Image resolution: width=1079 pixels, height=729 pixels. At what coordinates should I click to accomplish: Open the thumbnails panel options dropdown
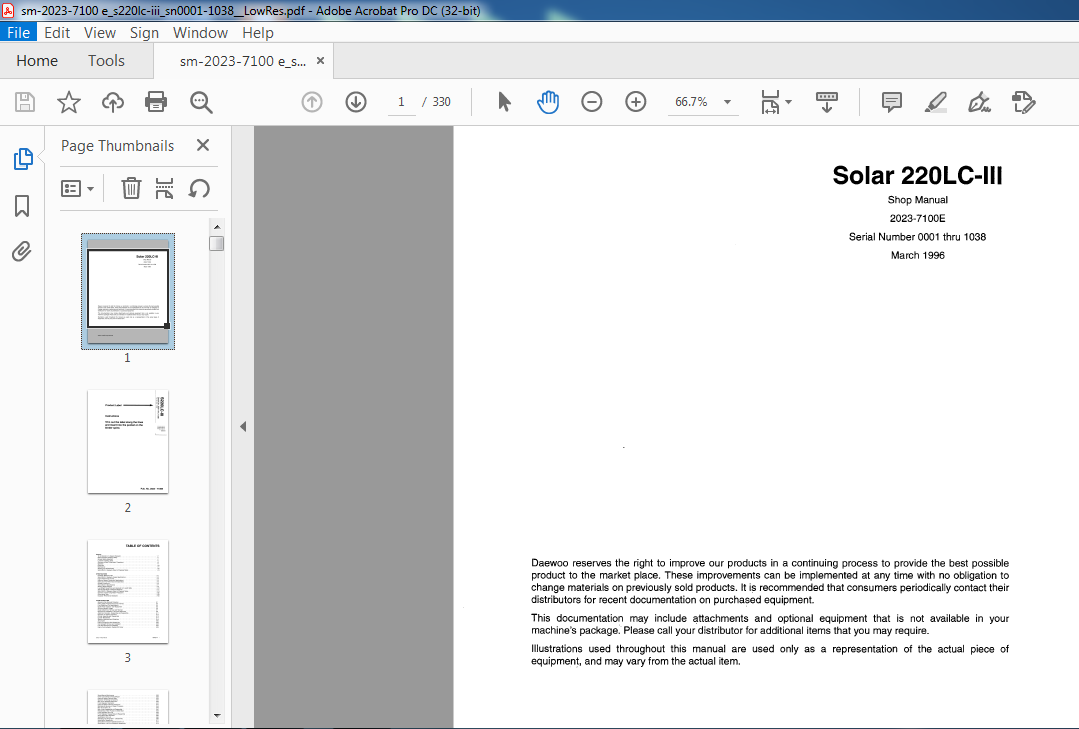77,188
